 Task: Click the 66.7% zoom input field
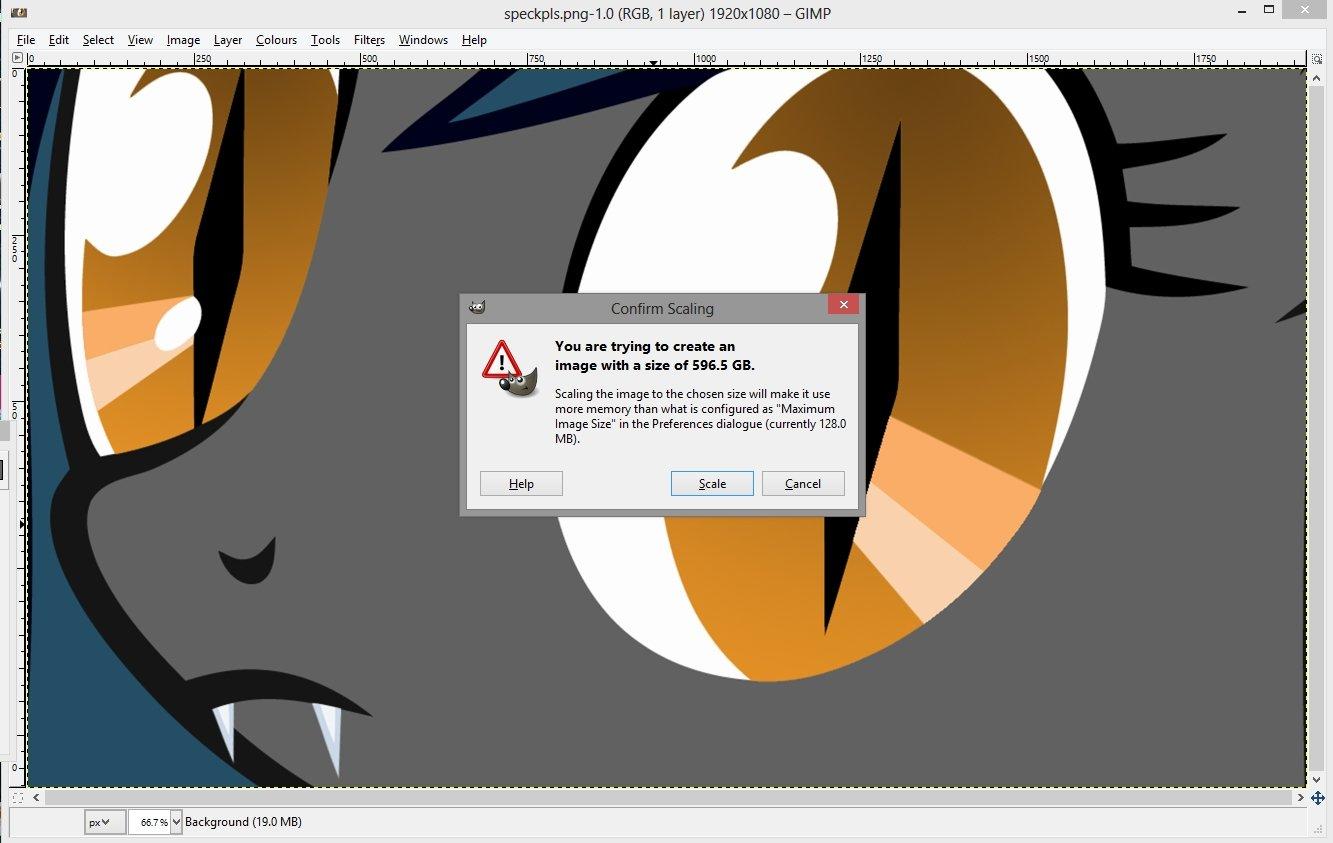pyautogui.click(x=150, y=822)
